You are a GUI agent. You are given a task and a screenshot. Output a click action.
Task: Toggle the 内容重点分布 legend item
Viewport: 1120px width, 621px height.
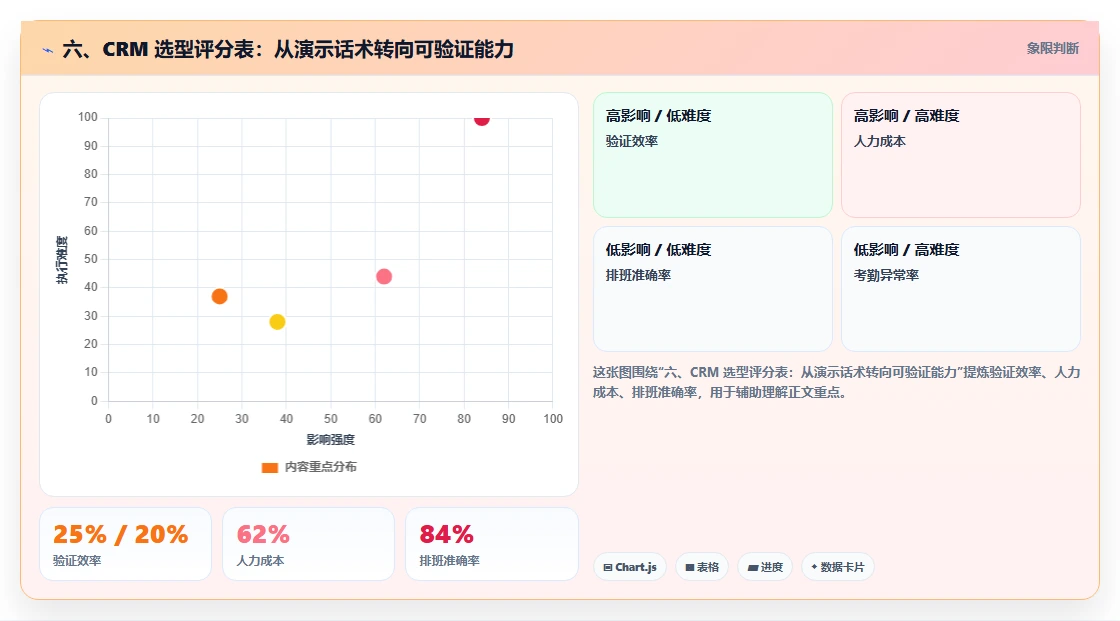pos(309,467)
